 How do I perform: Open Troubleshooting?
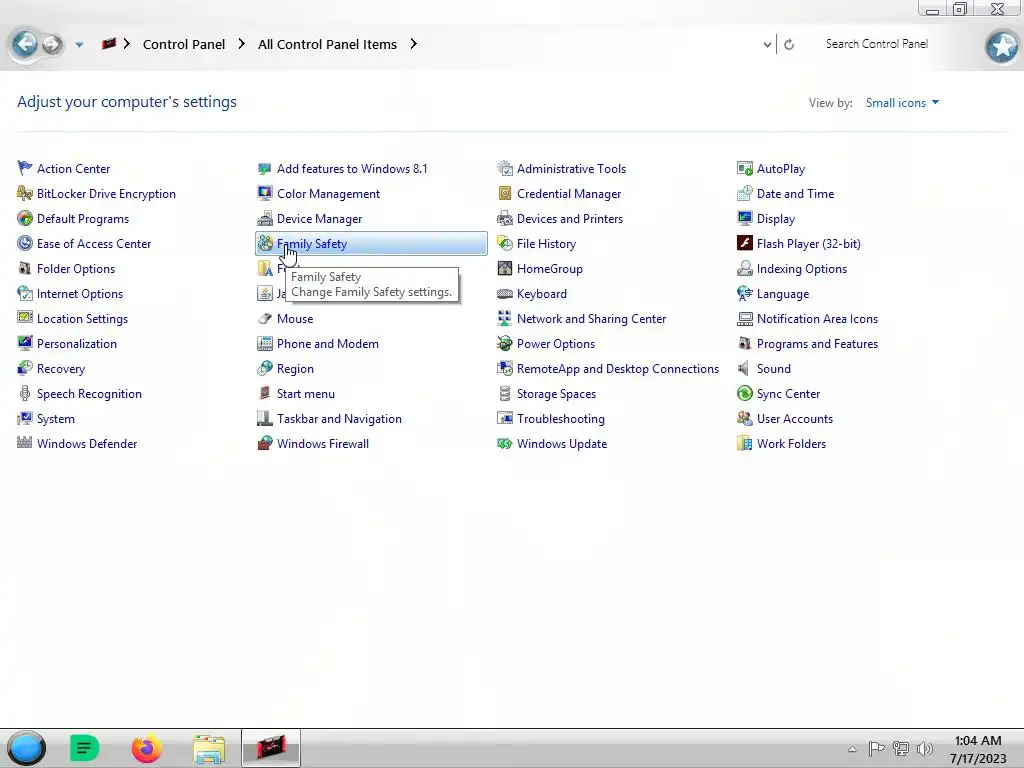pos(560,419)
